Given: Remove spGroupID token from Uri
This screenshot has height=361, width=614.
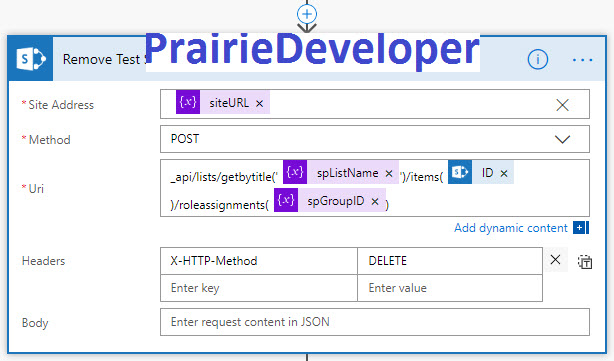Looking at the screenshot, I should pos(375,201).
